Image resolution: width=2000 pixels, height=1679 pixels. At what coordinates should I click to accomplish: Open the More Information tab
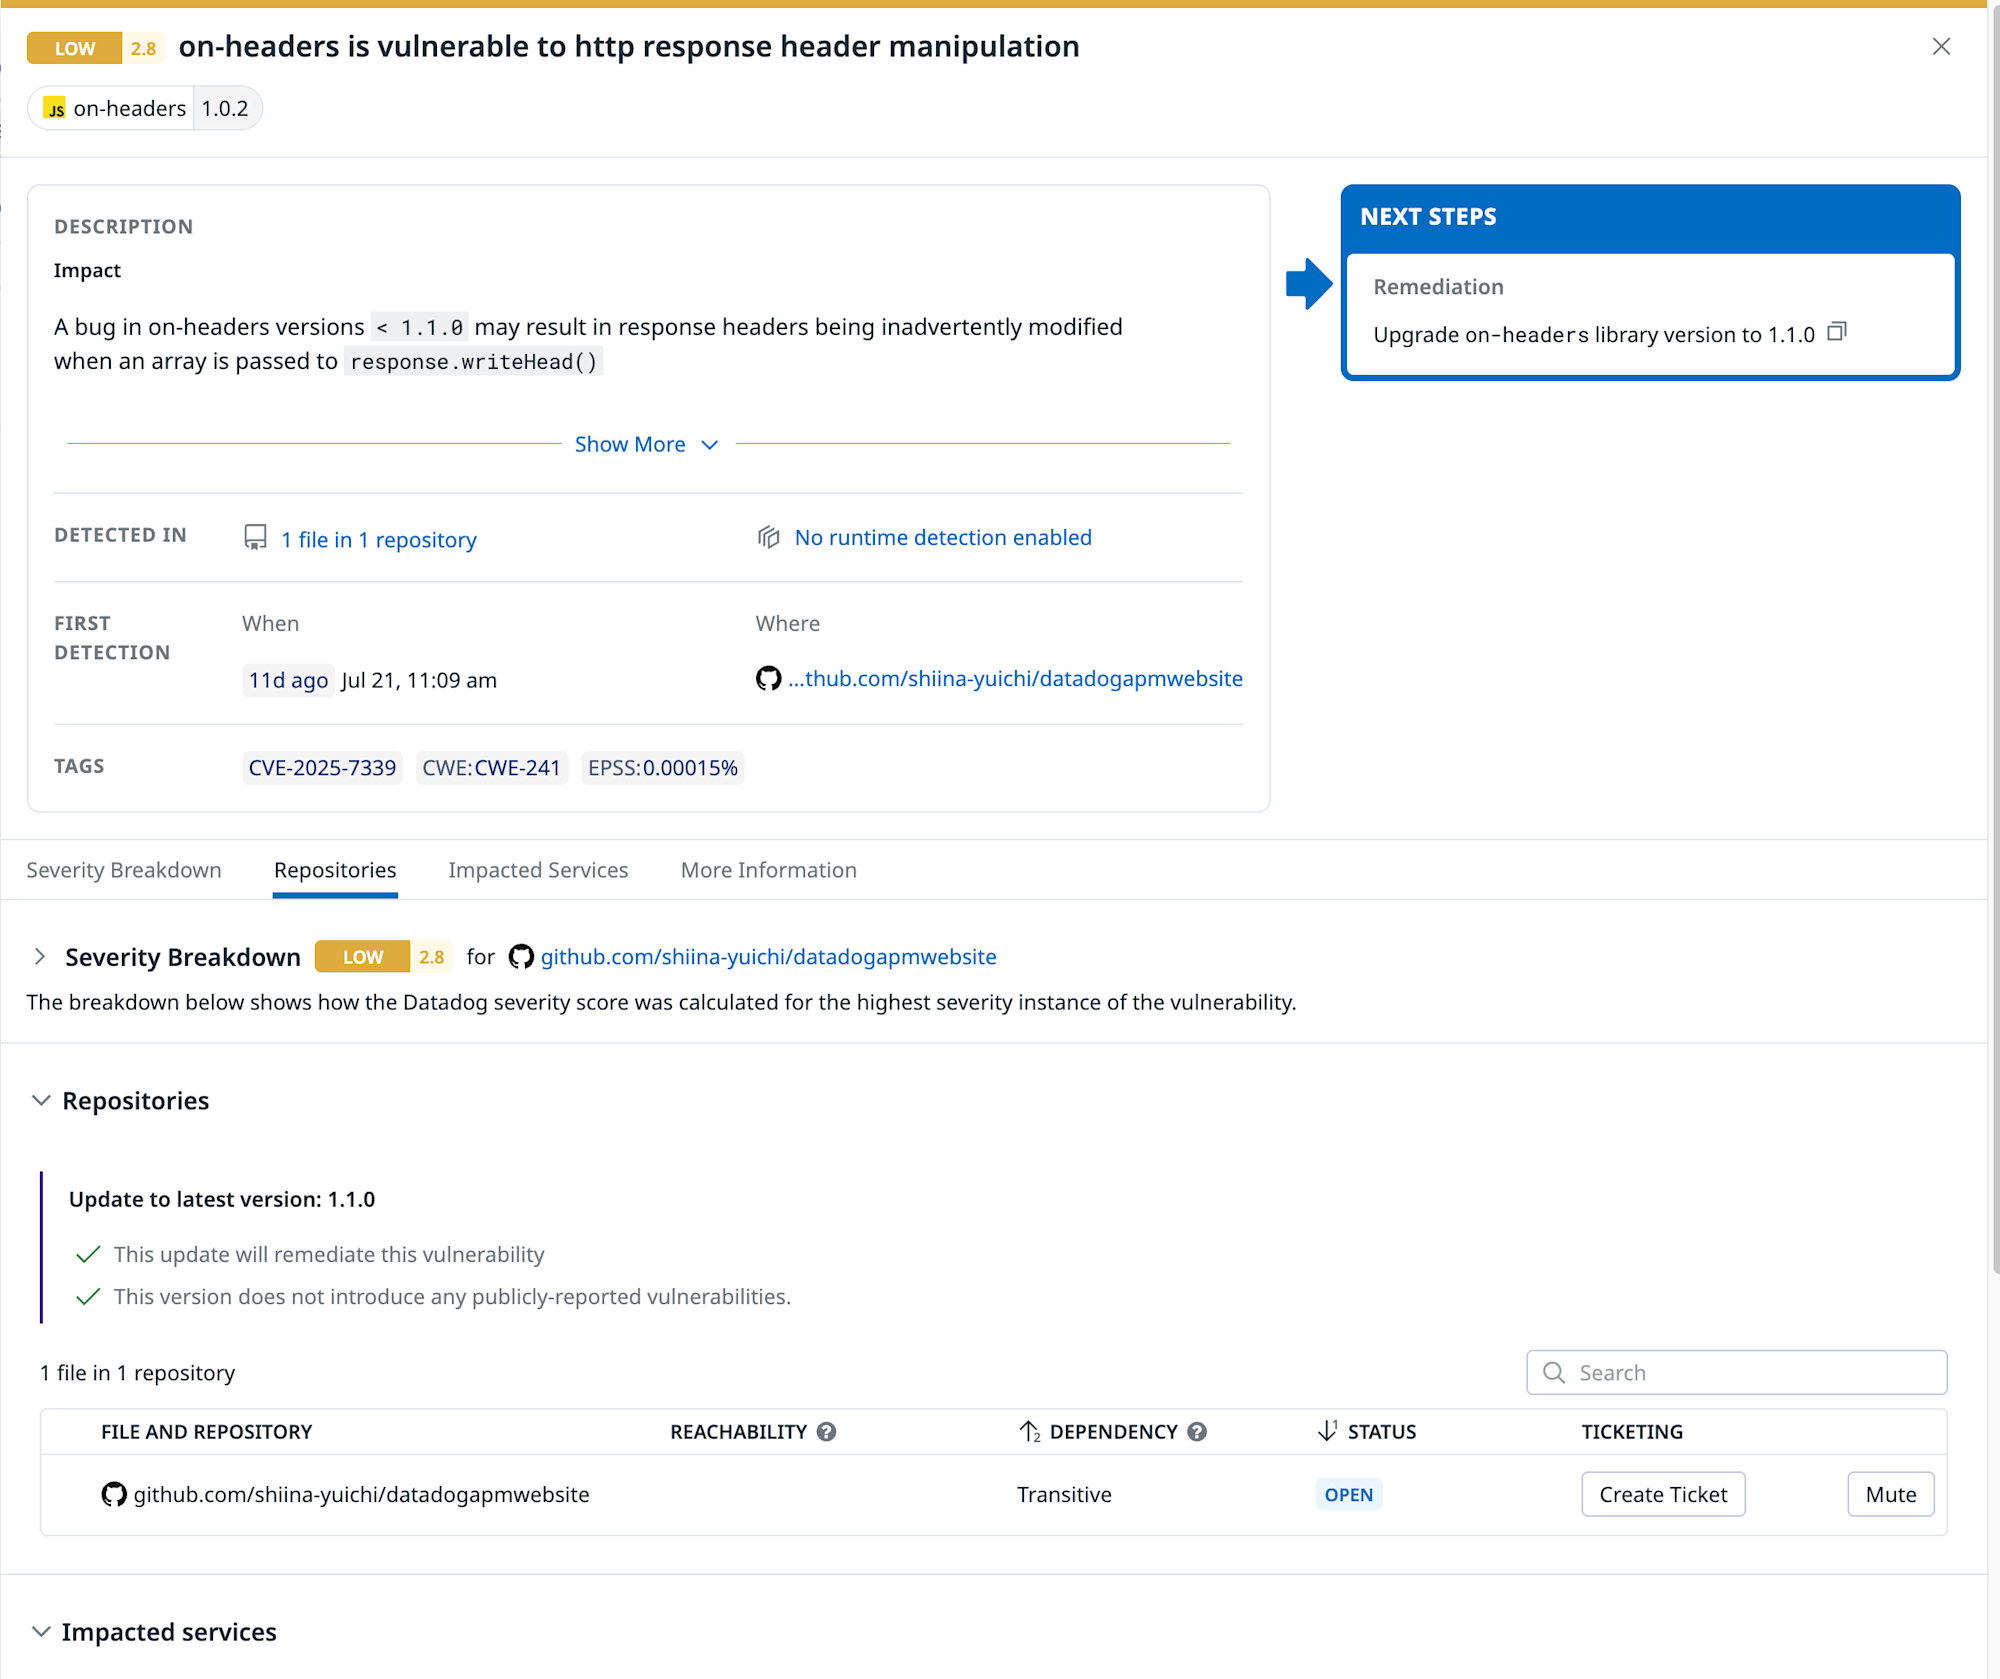pos(768,870)
